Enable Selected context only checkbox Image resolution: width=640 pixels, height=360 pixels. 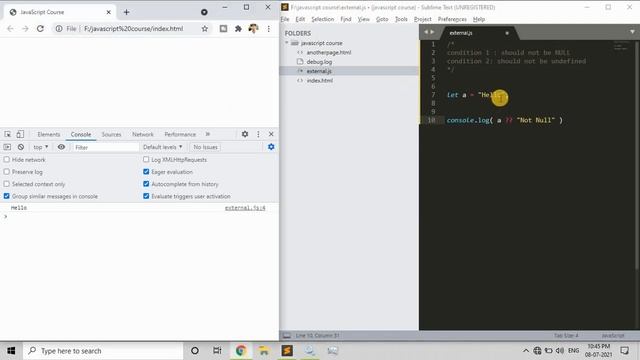pyautogui.click(x=7, y=184)
